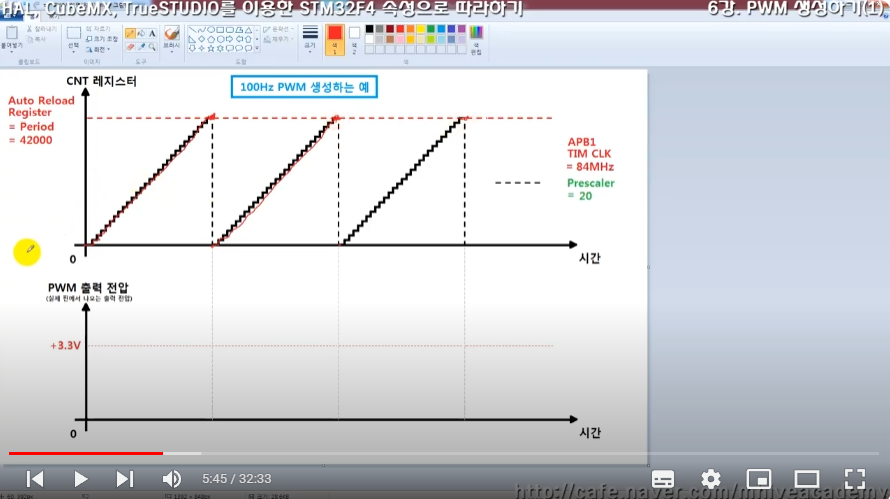Choose the Eraser tool
Image resolution: width=890 pixels, height=499 pixels.
[x=130, y=46]
